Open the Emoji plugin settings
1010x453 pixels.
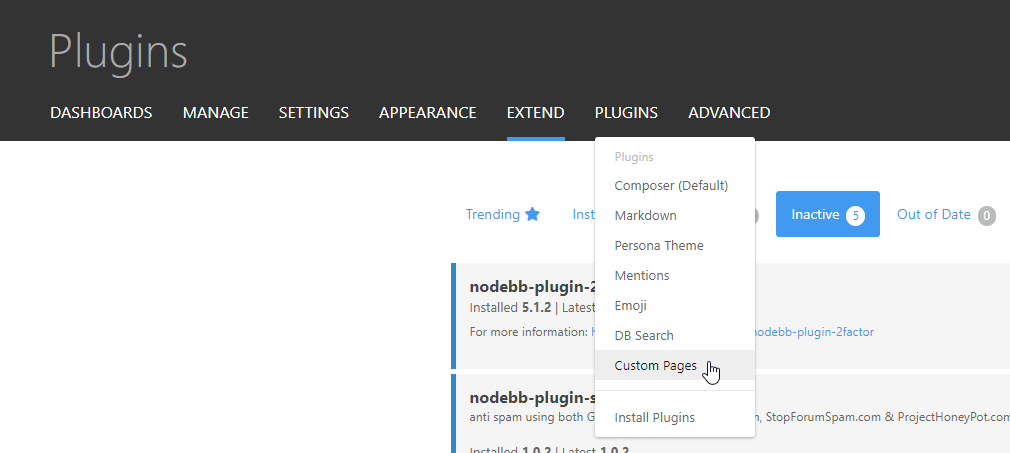click(x=632, y=306)
